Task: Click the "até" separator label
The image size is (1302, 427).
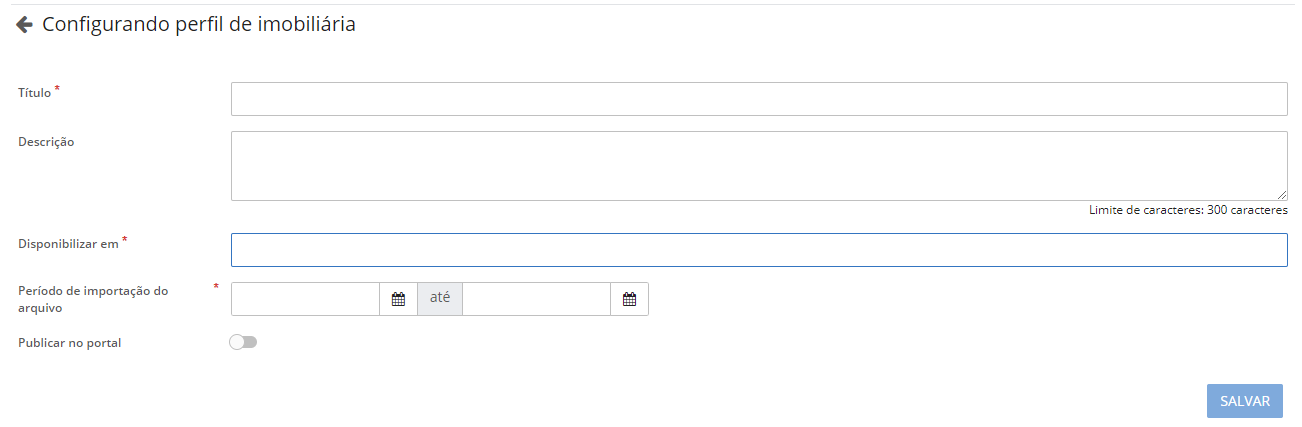Action: coord(440,299)
